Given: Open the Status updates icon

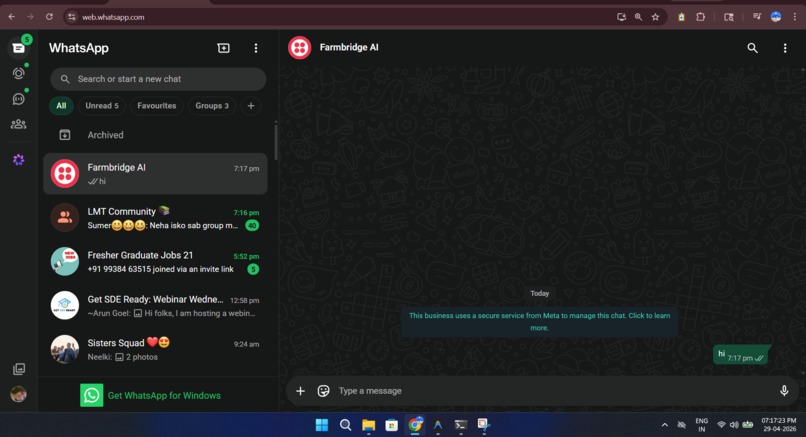Looking at the screenshot, I should [19, 73].
